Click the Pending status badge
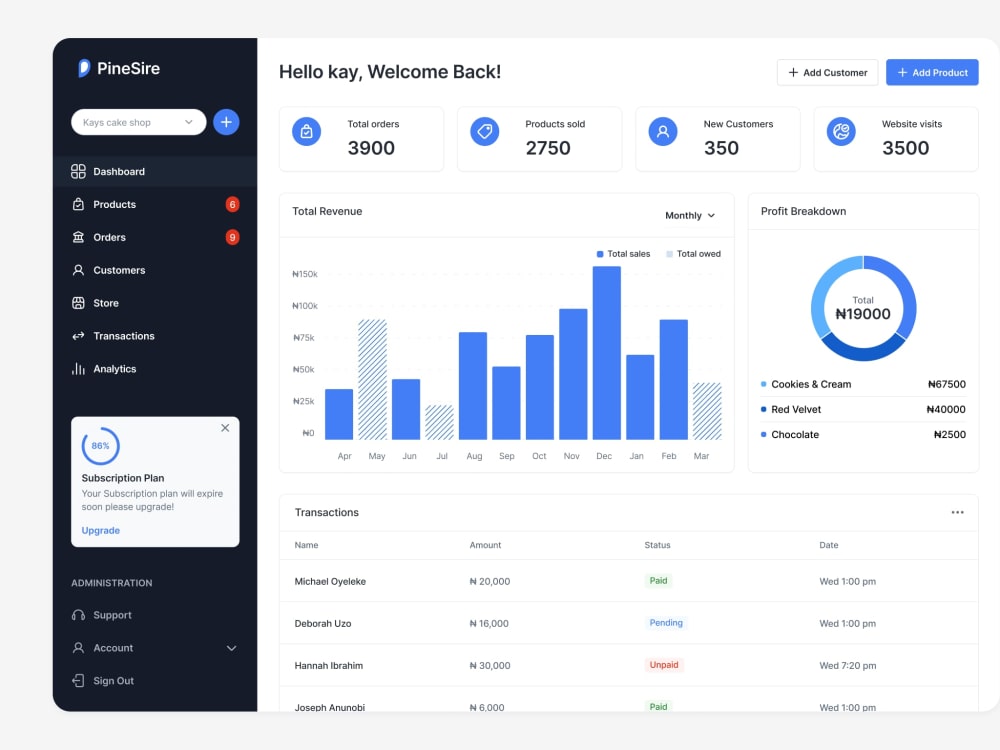This screenshot has height=750, width=1000. [666, 622]
